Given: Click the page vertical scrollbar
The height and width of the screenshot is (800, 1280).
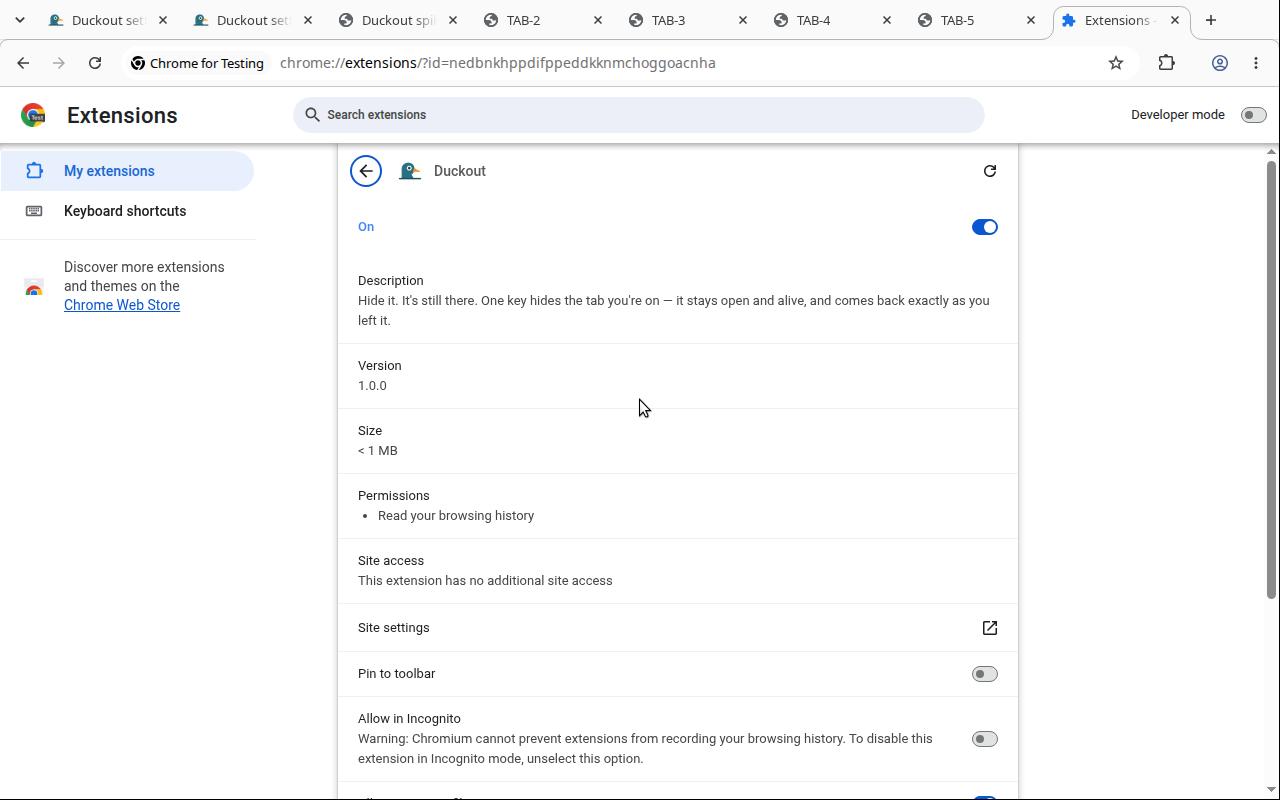Looking at the screenshot, I should point(1272,380).
